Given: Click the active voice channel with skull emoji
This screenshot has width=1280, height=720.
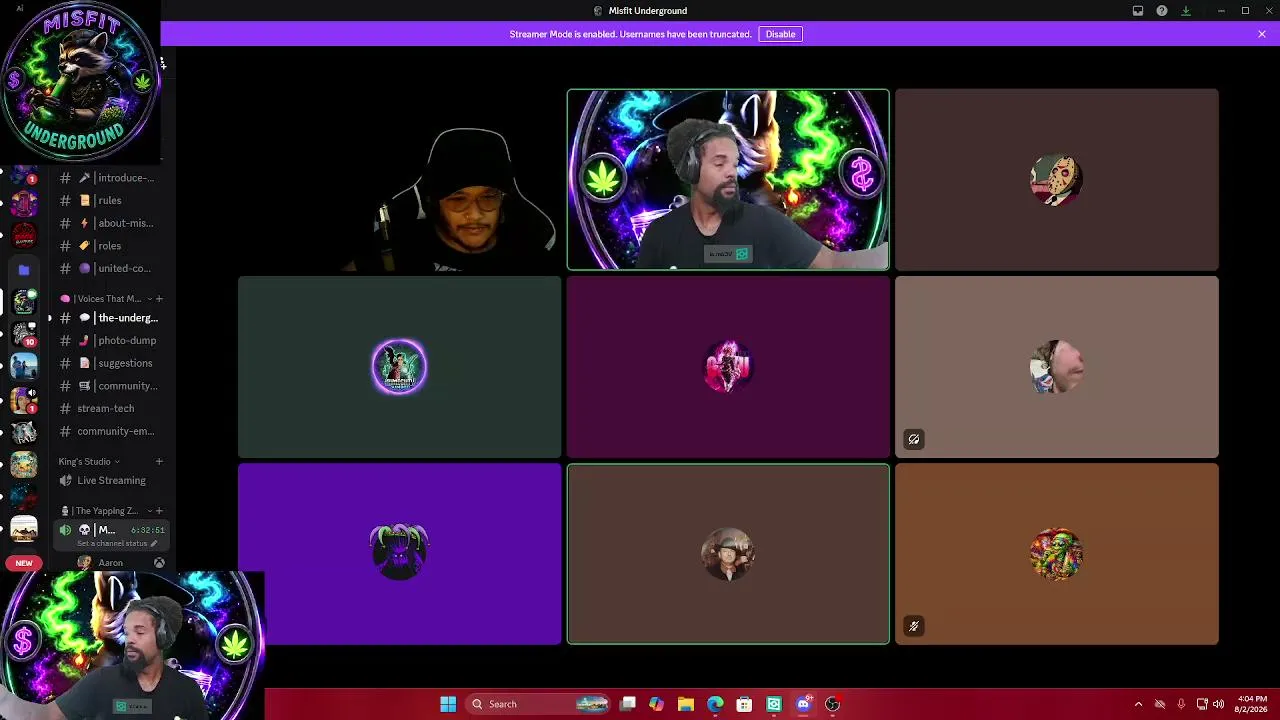Looking at the screenshot, I should coord(110,530).
